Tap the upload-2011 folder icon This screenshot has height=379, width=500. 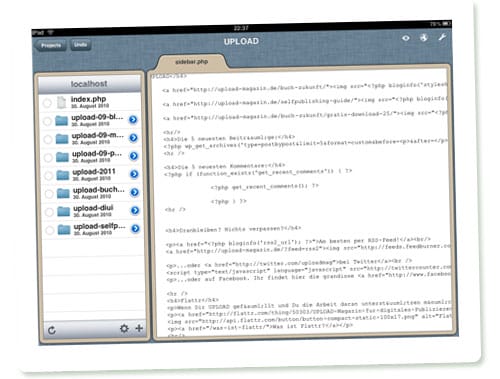click(63, 175)
